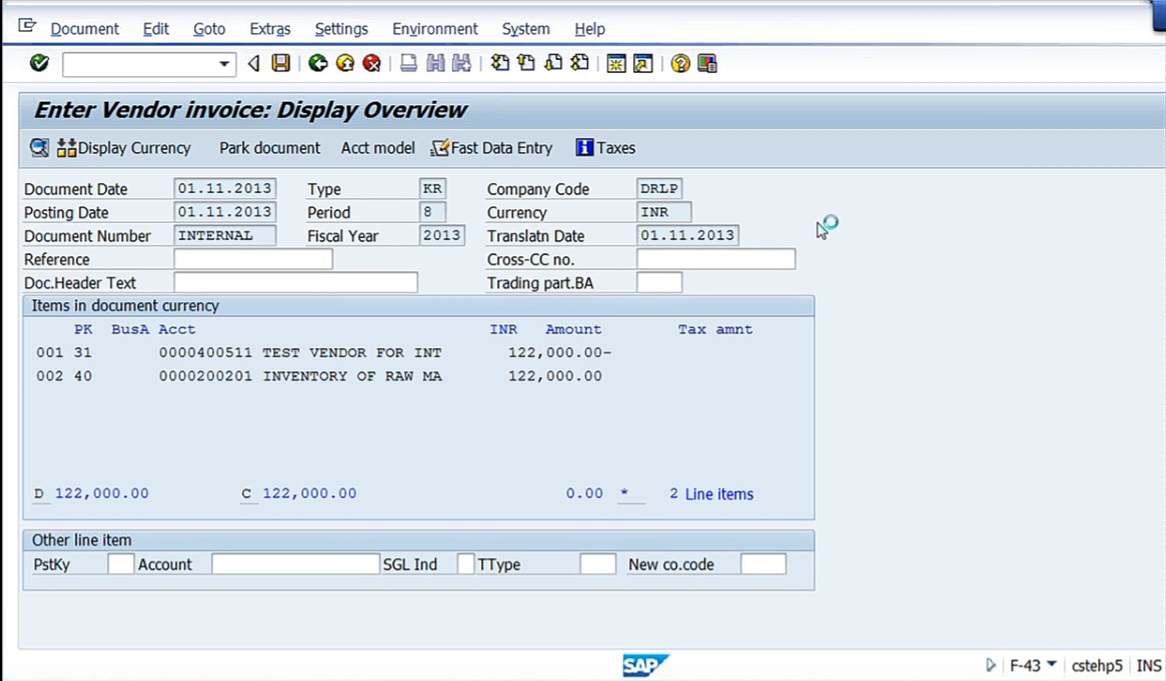This screenshot has width=1166, height=681.
Task: Click the Fiscal Year field 2013
Action: (442, 236)
